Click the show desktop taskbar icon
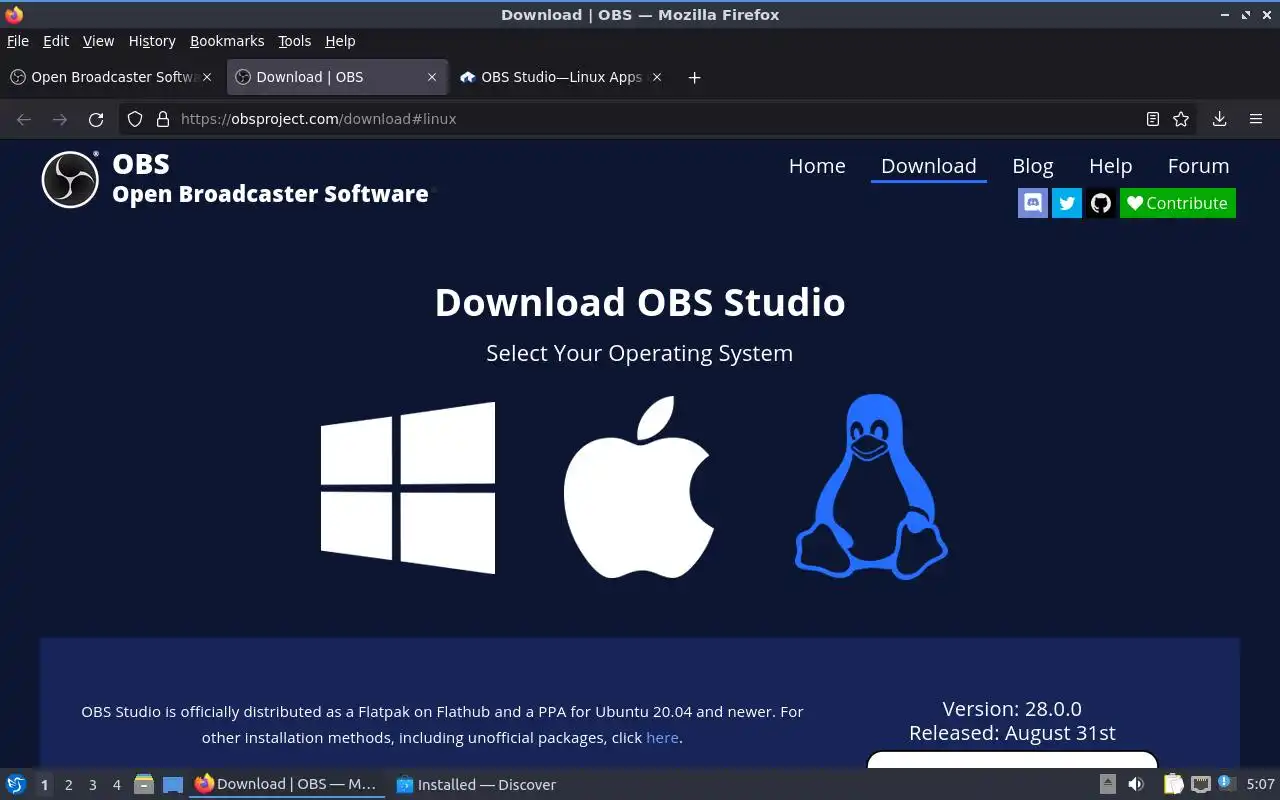This screenshot has width=1280, height=800. [x=173, y=784]
